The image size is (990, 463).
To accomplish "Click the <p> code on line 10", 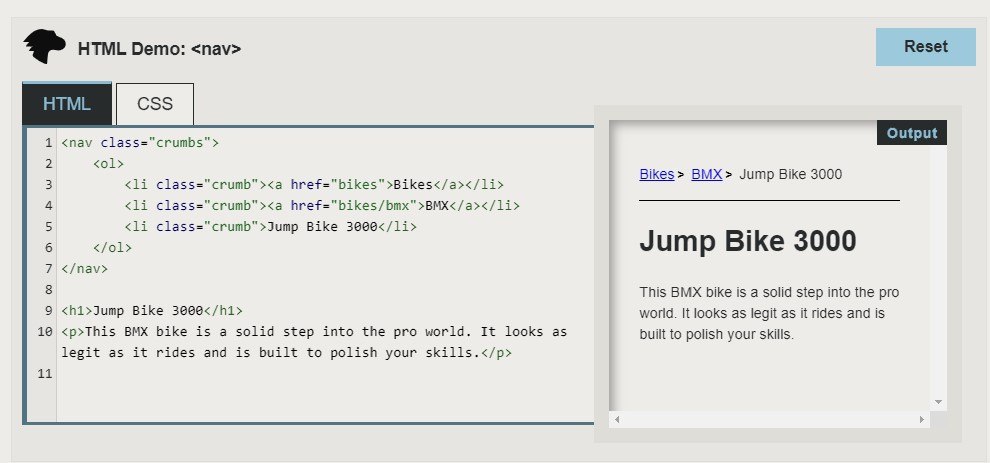I will click(x=314, y=342).
